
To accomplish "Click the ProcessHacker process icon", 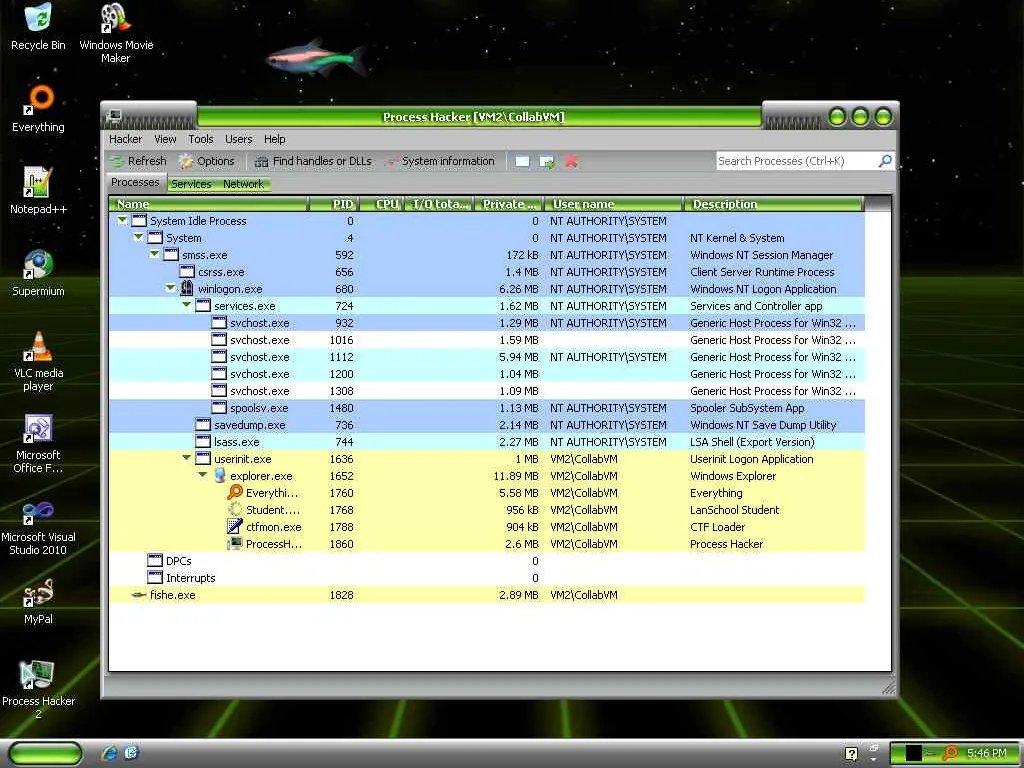I will point(235,543).
